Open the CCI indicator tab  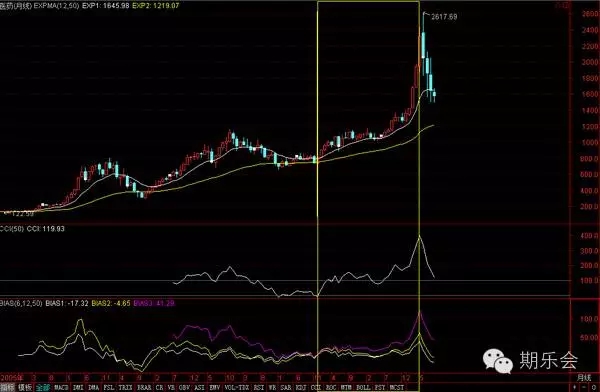pyautogui.click(x=316, y=387)
